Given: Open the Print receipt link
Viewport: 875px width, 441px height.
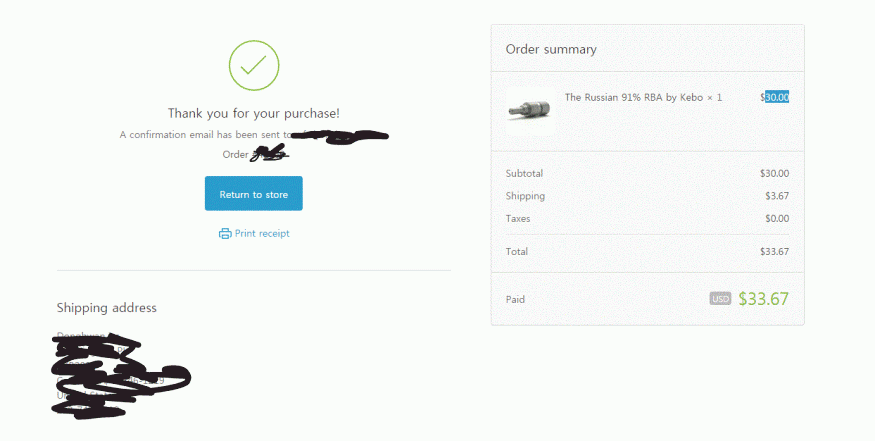Looking at the screenshot, I should pyautogui.click(x=254, y=233).
